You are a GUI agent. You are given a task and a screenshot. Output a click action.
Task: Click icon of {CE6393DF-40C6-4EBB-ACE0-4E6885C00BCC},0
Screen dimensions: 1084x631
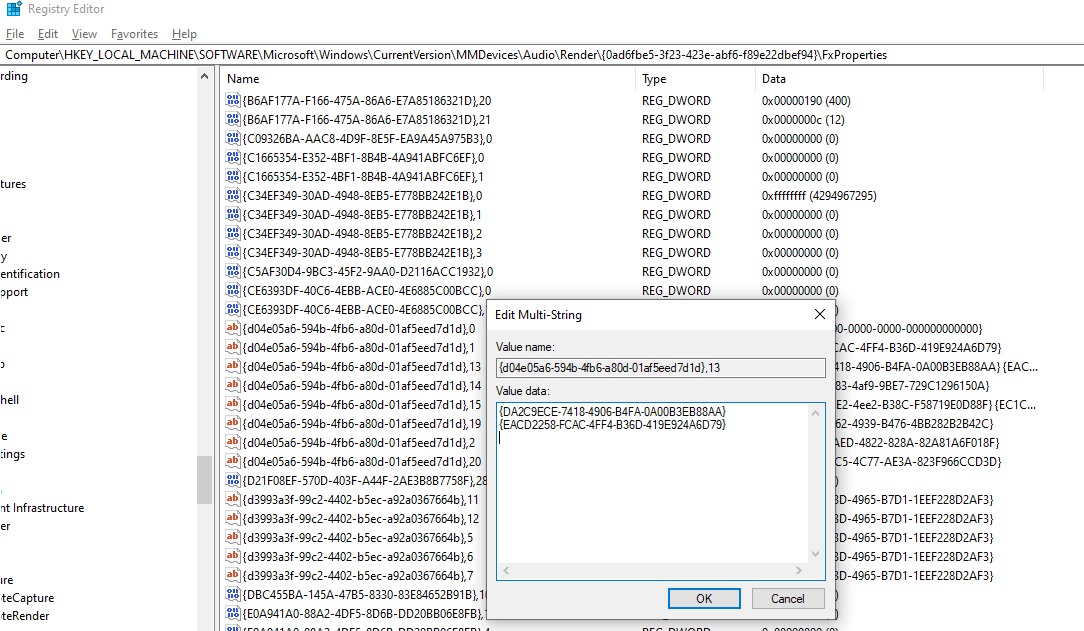[233, 290]
